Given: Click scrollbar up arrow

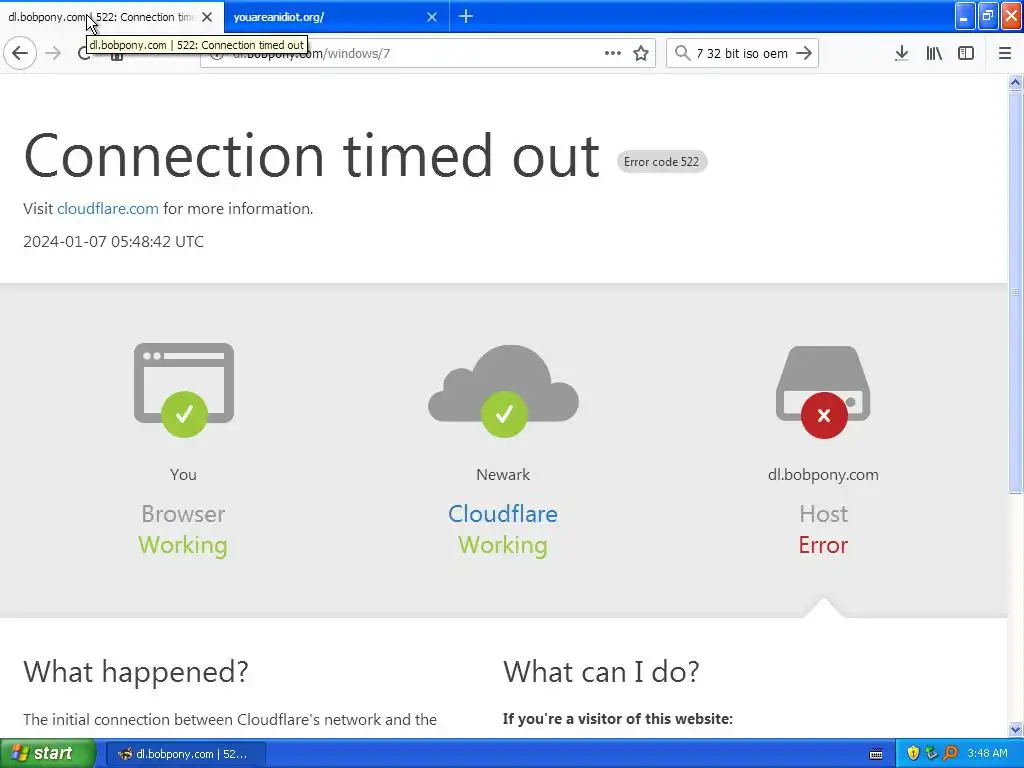Looking at the screenshot, I should point(1015,82).
